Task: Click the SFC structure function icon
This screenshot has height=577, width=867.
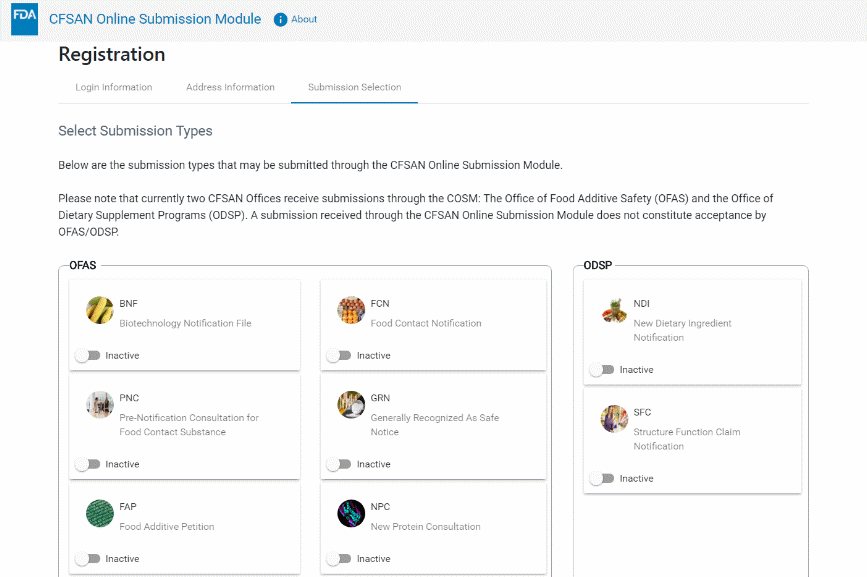Action: point(614,419)
